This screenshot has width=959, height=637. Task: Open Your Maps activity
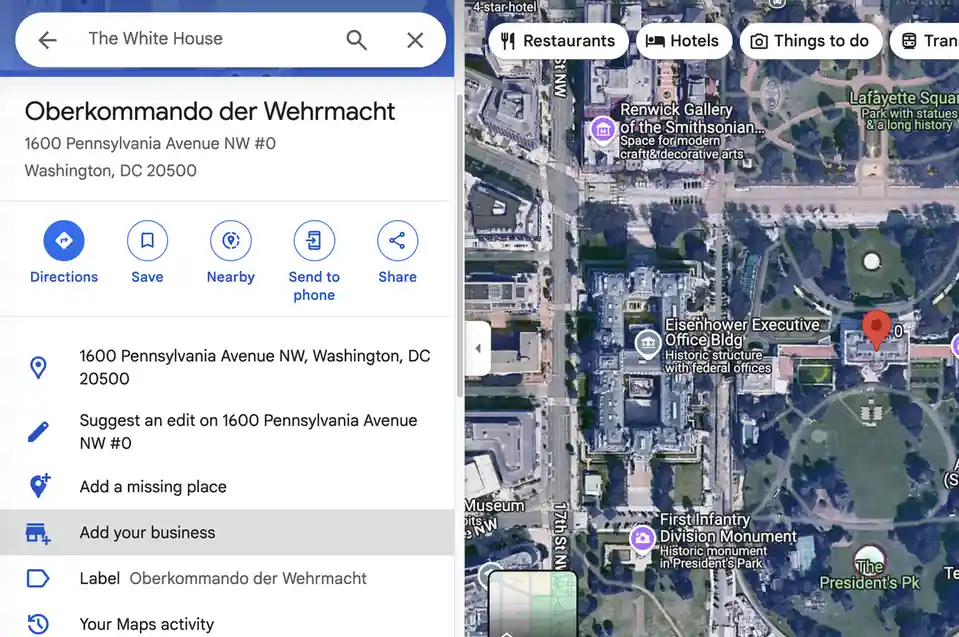tap(227, 623)
